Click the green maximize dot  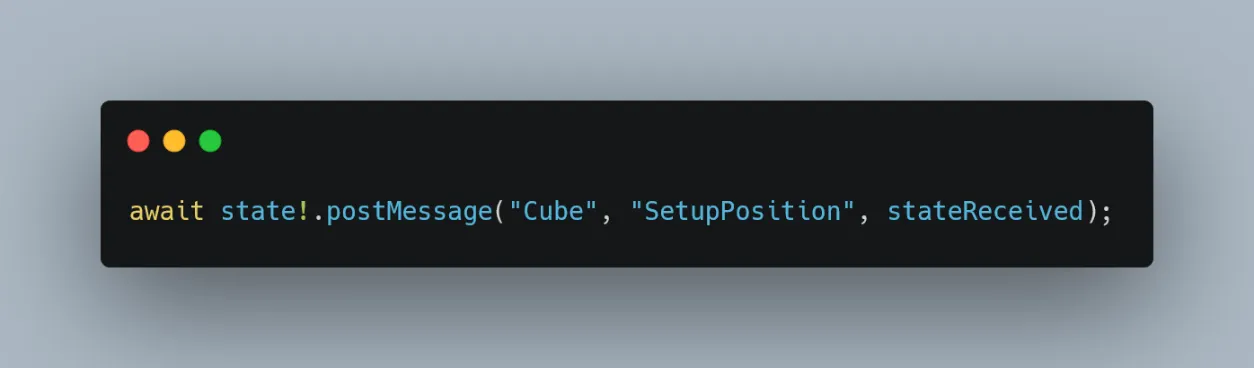click(210, 141)
